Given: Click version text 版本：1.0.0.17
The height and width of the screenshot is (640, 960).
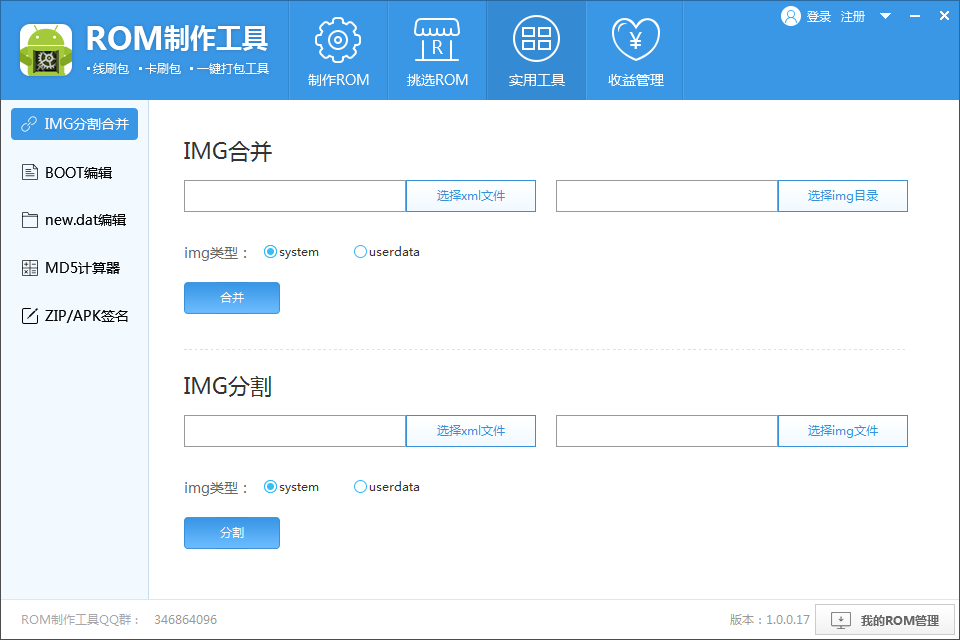Looking at the screenshot, I should (x=770, y=620).
